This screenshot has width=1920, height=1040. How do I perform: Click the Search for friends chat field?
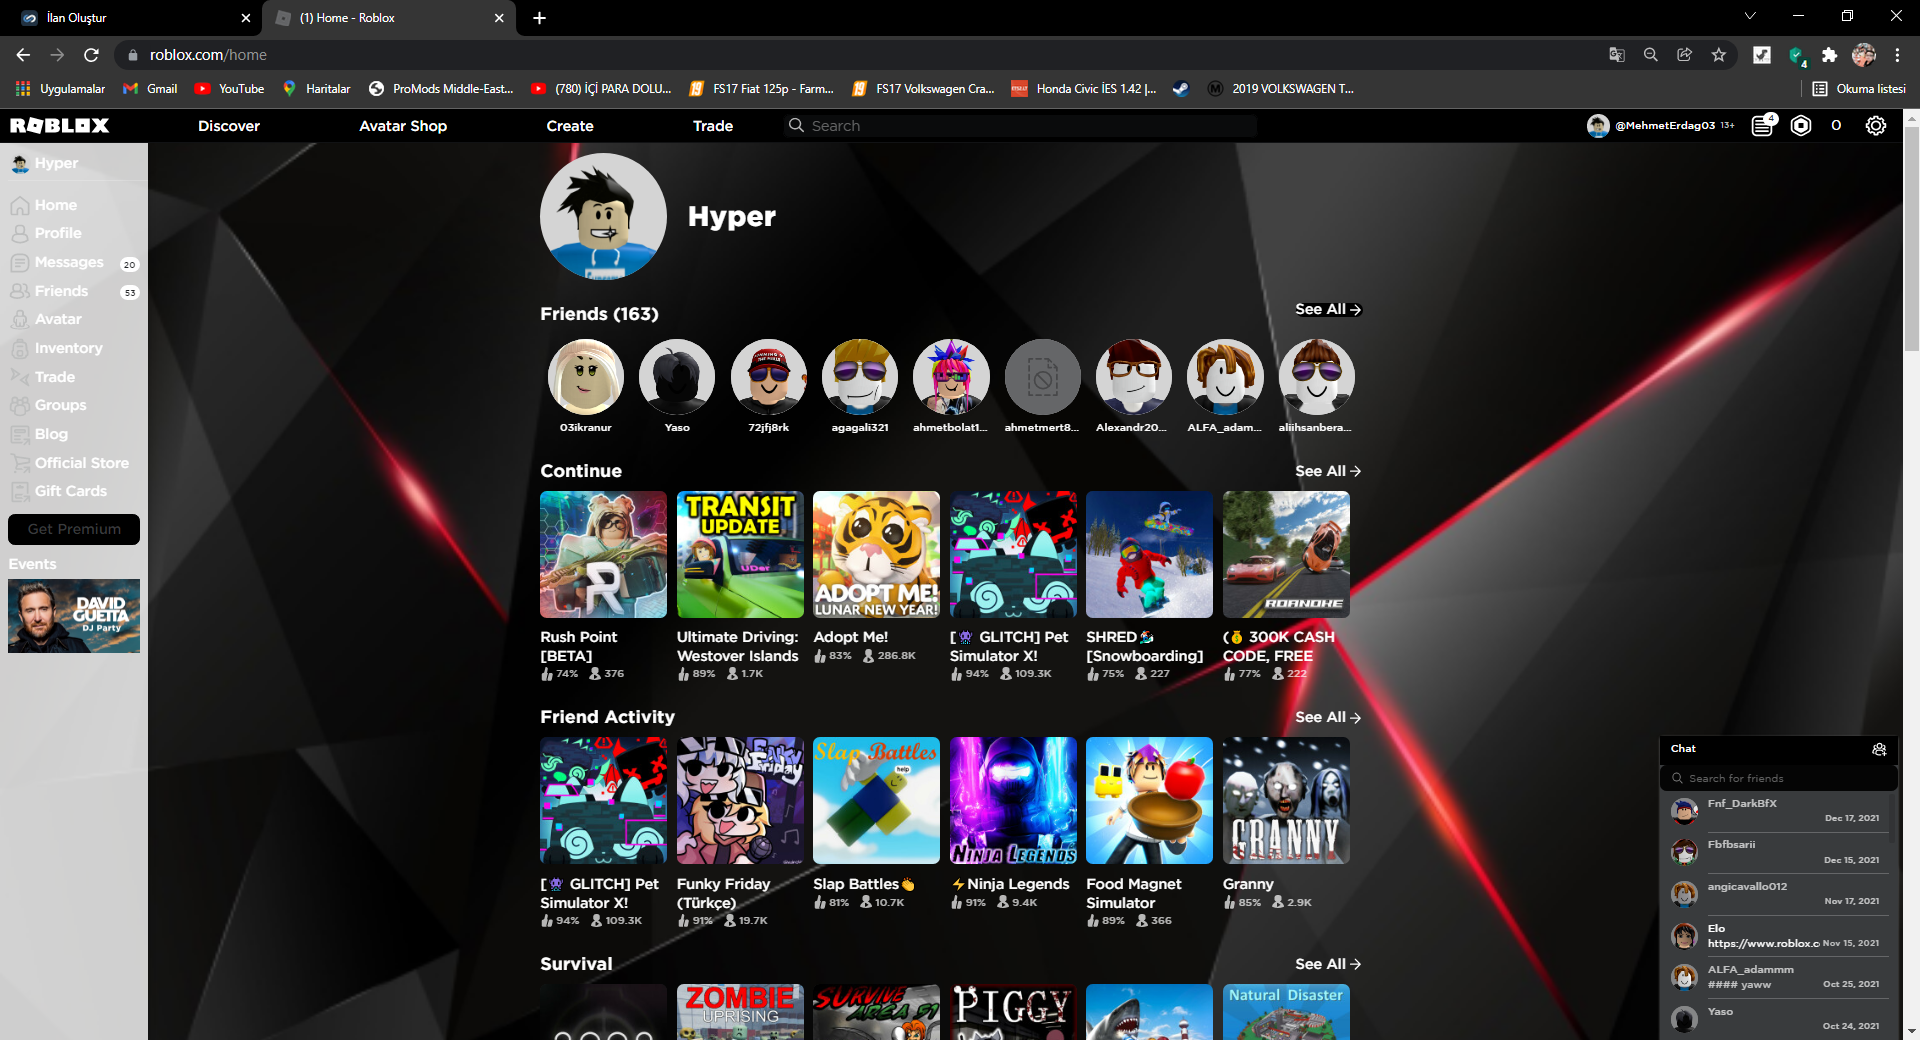pyautogui.click(x=1779, y=778)
